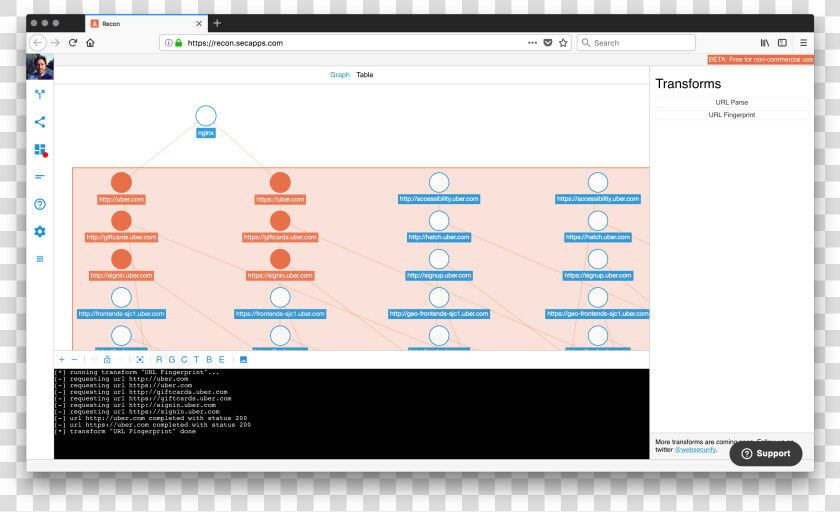Open a new browser tab

coord(217,23)
